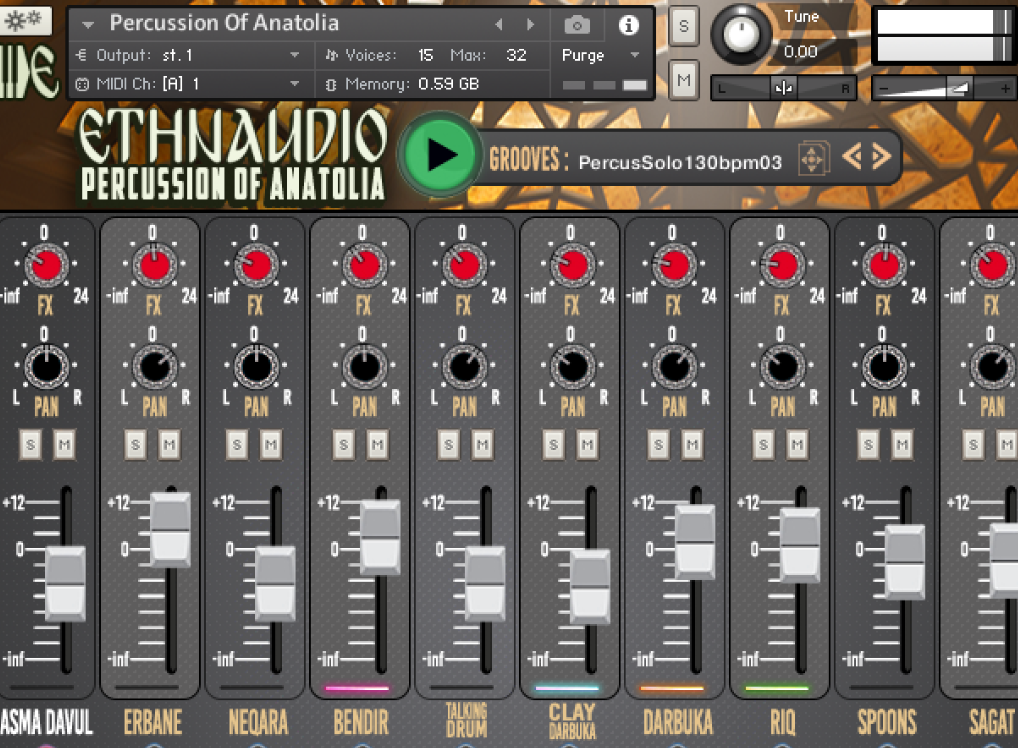Select the previous instrument preset arrow
Image resolution: width=1018 pixels, height=748 pixels.
point(499,25)
